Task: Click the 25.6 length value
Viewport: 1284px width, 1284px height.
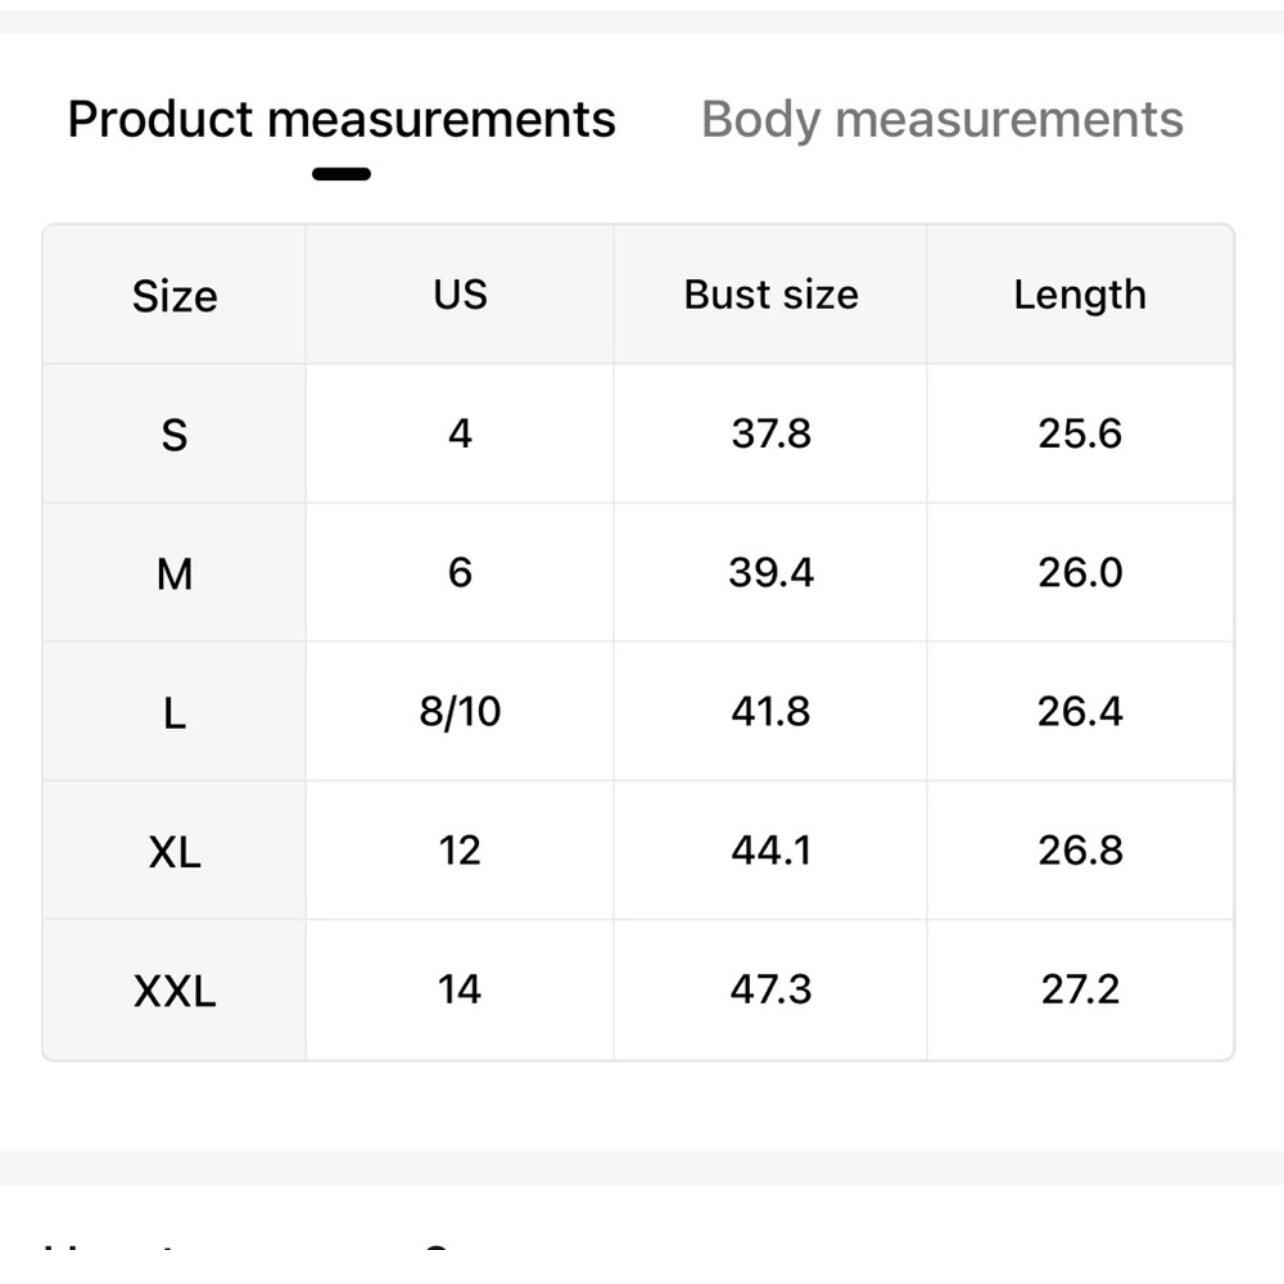Action: tap(1080, 434)
